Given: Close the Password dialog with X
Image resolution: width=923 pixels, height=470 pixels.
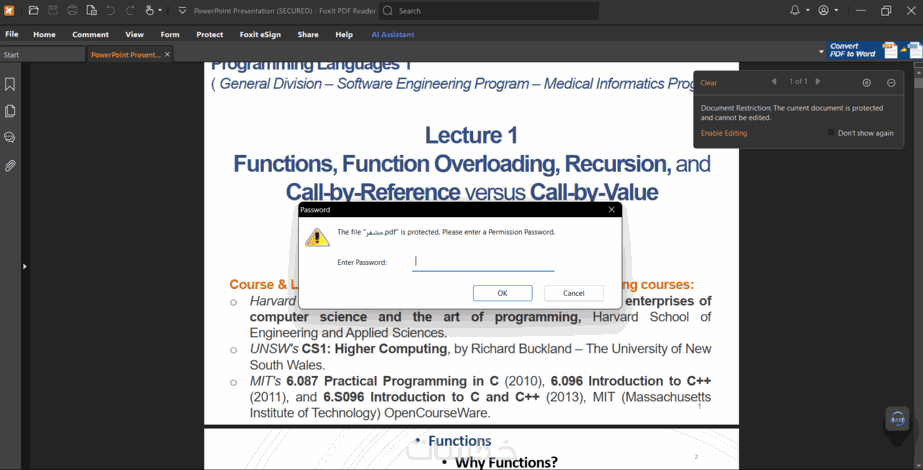Looking at the screenshot, I should [612, 210].
